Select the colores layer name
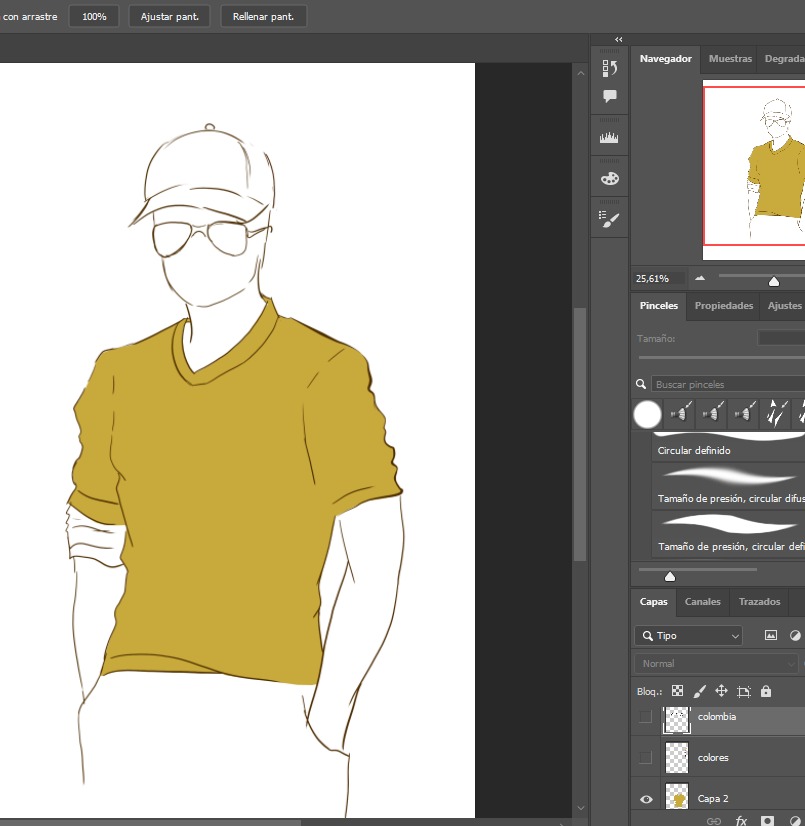Viewport: 805px width, 826px height. (x=713, y=758)
